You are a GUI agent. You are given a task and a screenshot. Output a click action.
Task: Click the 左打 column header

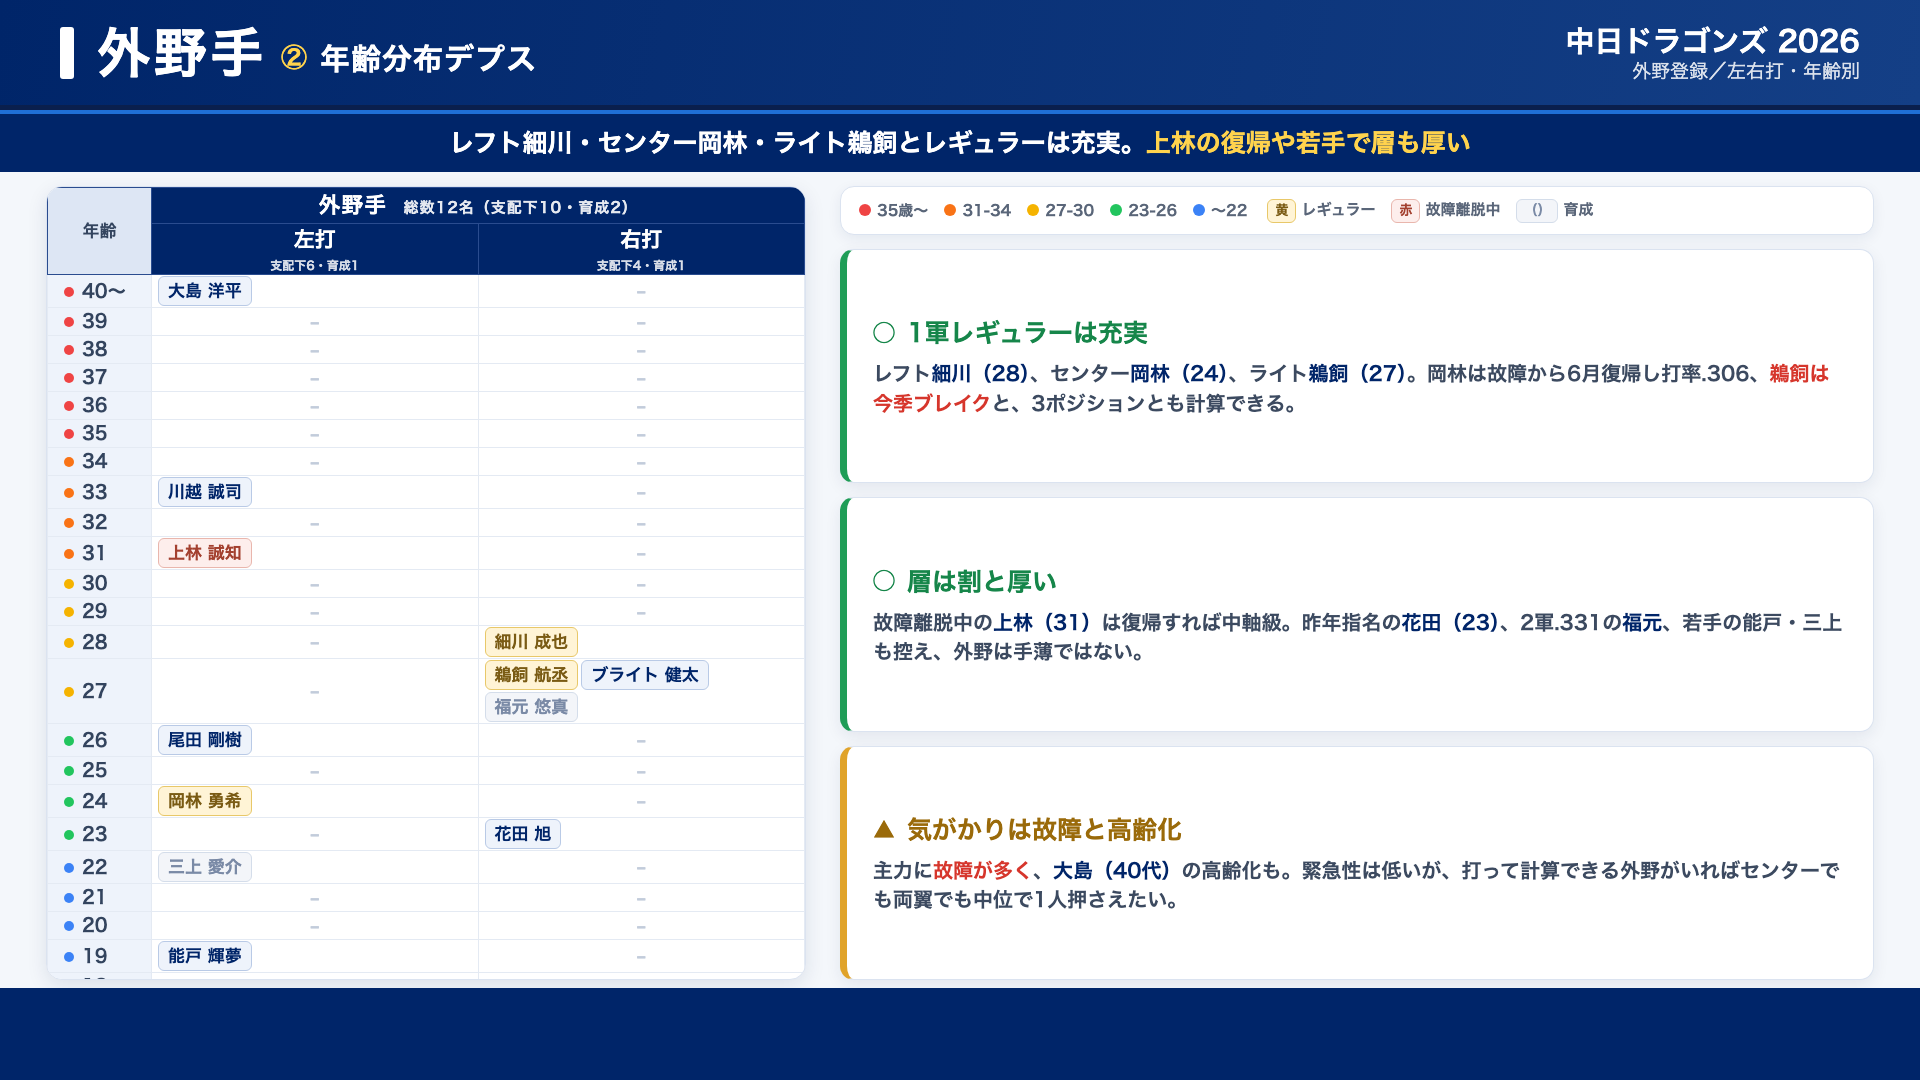point(314,249)
